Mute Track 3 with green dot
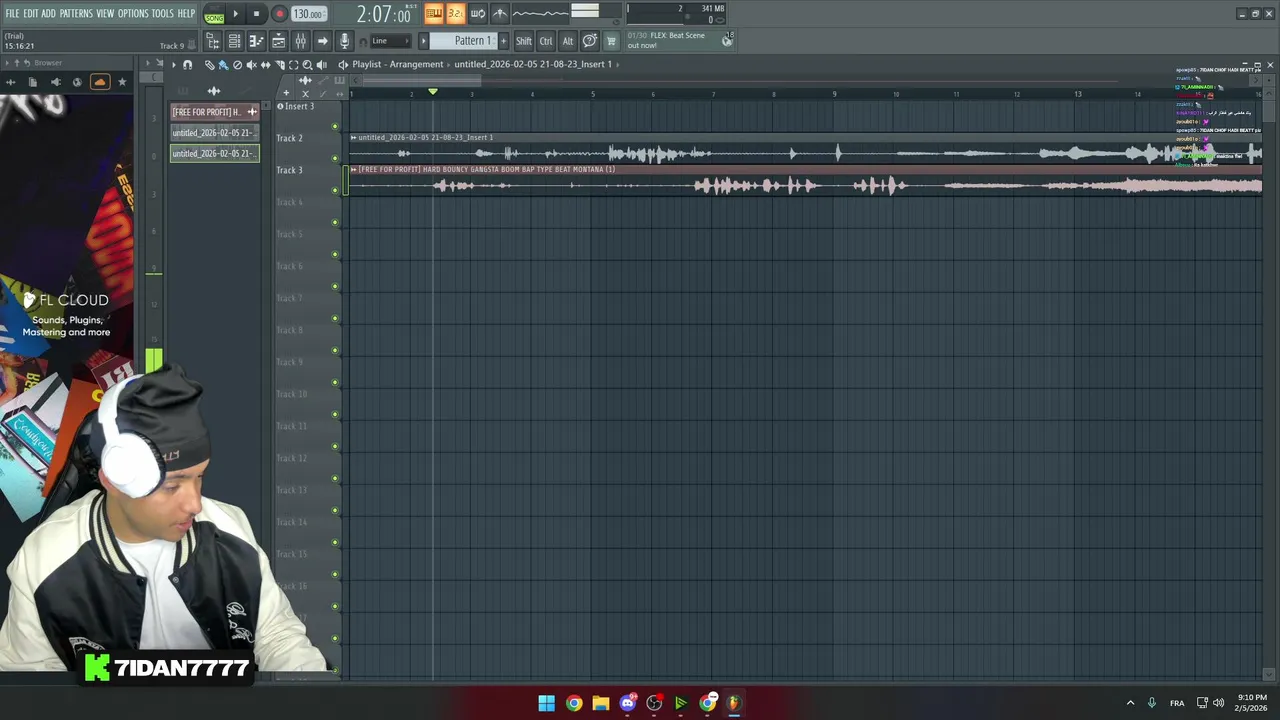 click(x=335, y=190)
